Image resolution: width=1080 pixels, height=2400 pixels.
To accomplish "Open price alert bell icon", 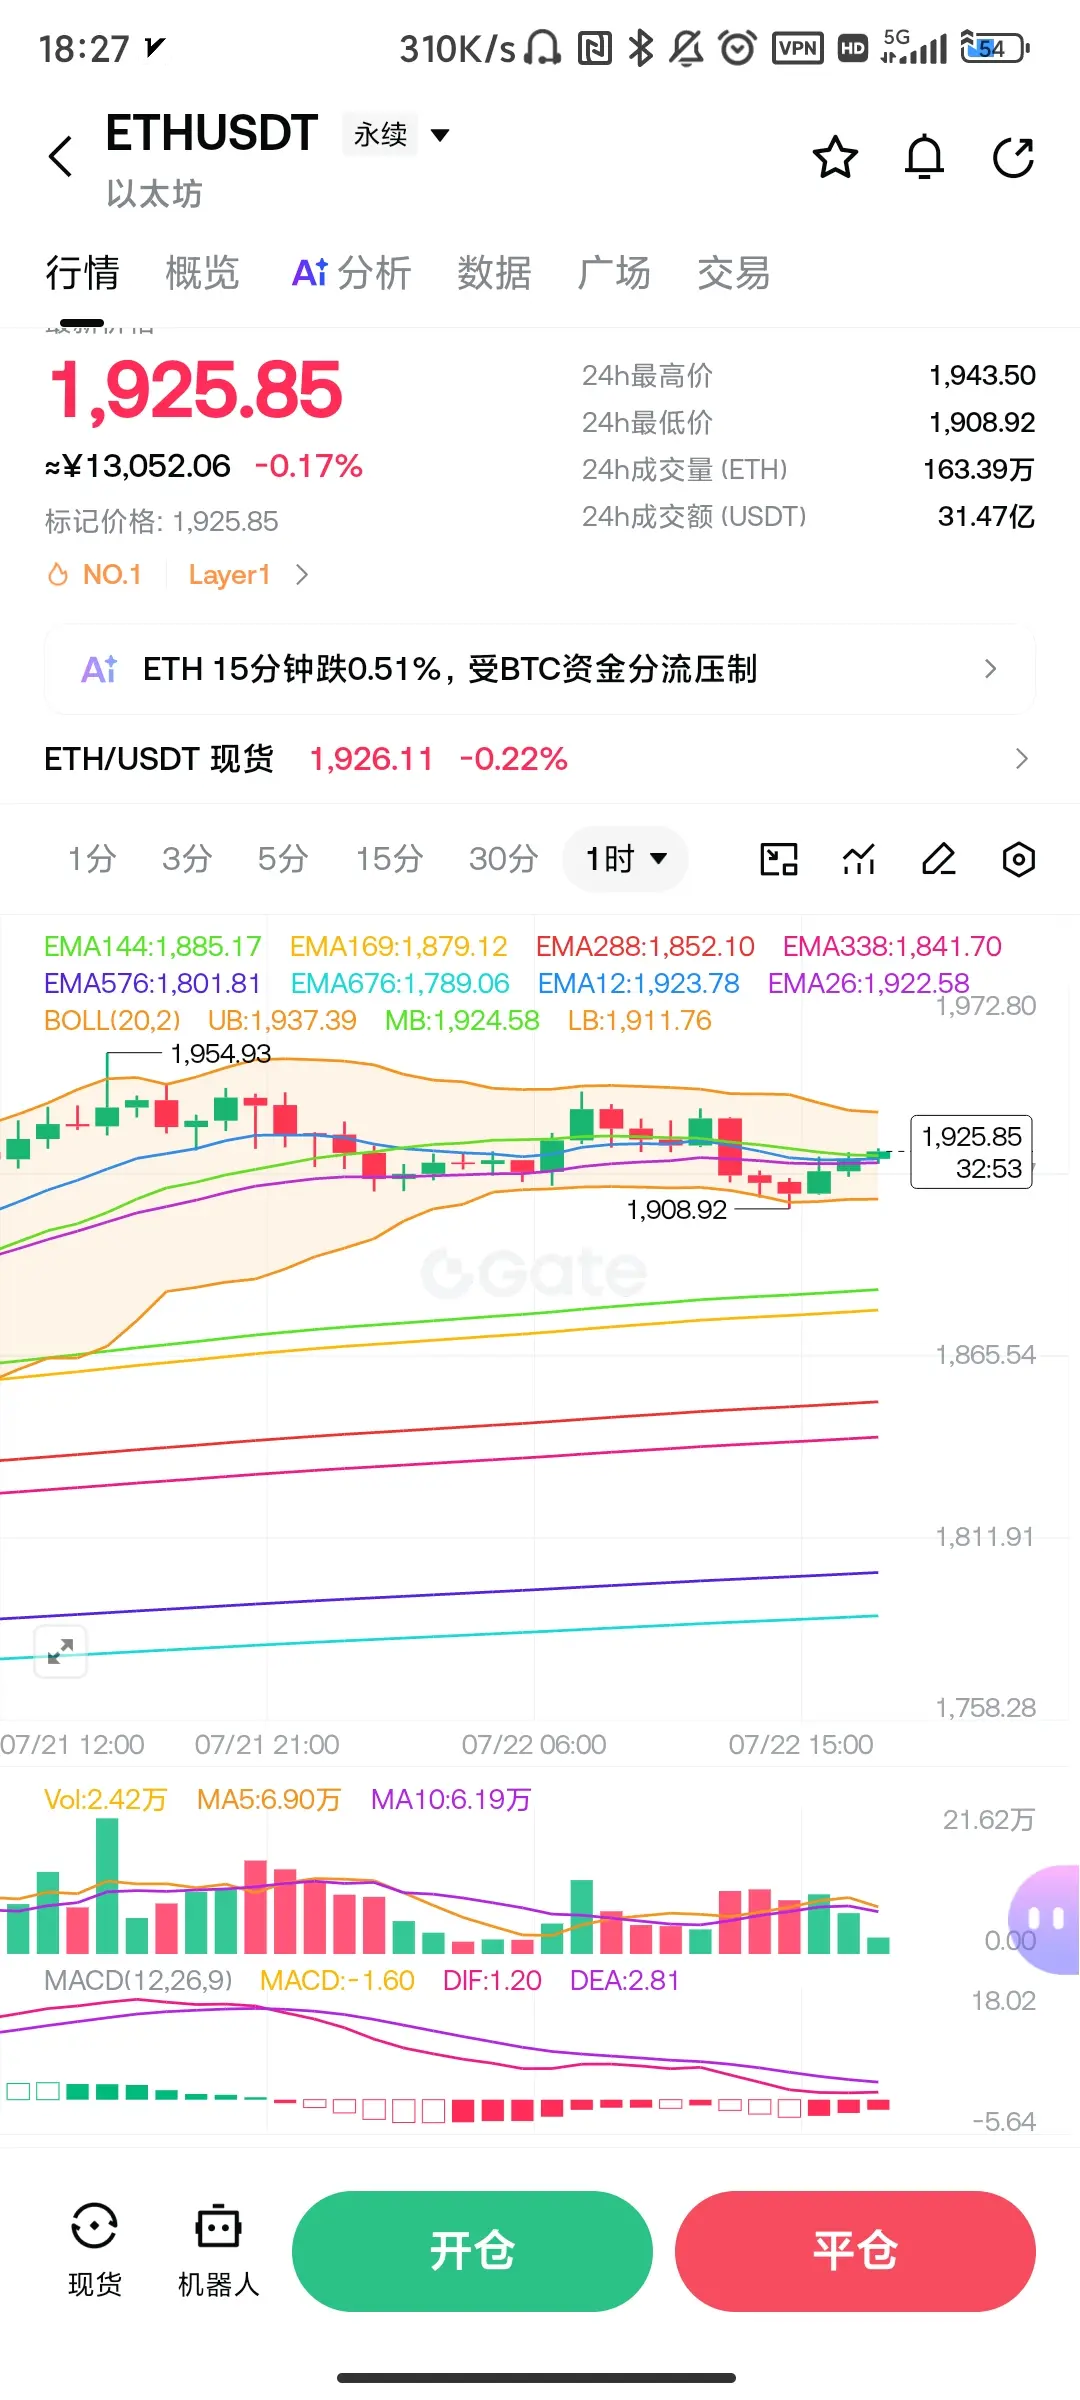I will point(924,157).
